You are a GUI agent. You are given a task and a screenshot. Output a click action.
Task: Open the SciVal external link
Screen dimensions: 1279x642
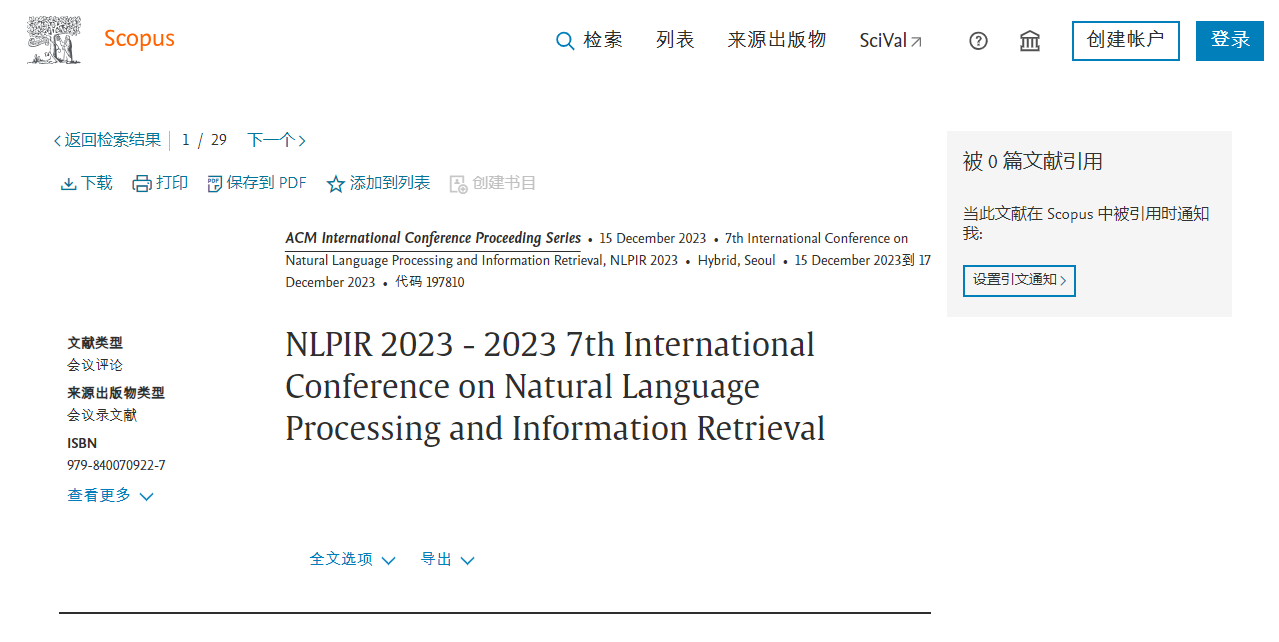click(x=890, y=41)
